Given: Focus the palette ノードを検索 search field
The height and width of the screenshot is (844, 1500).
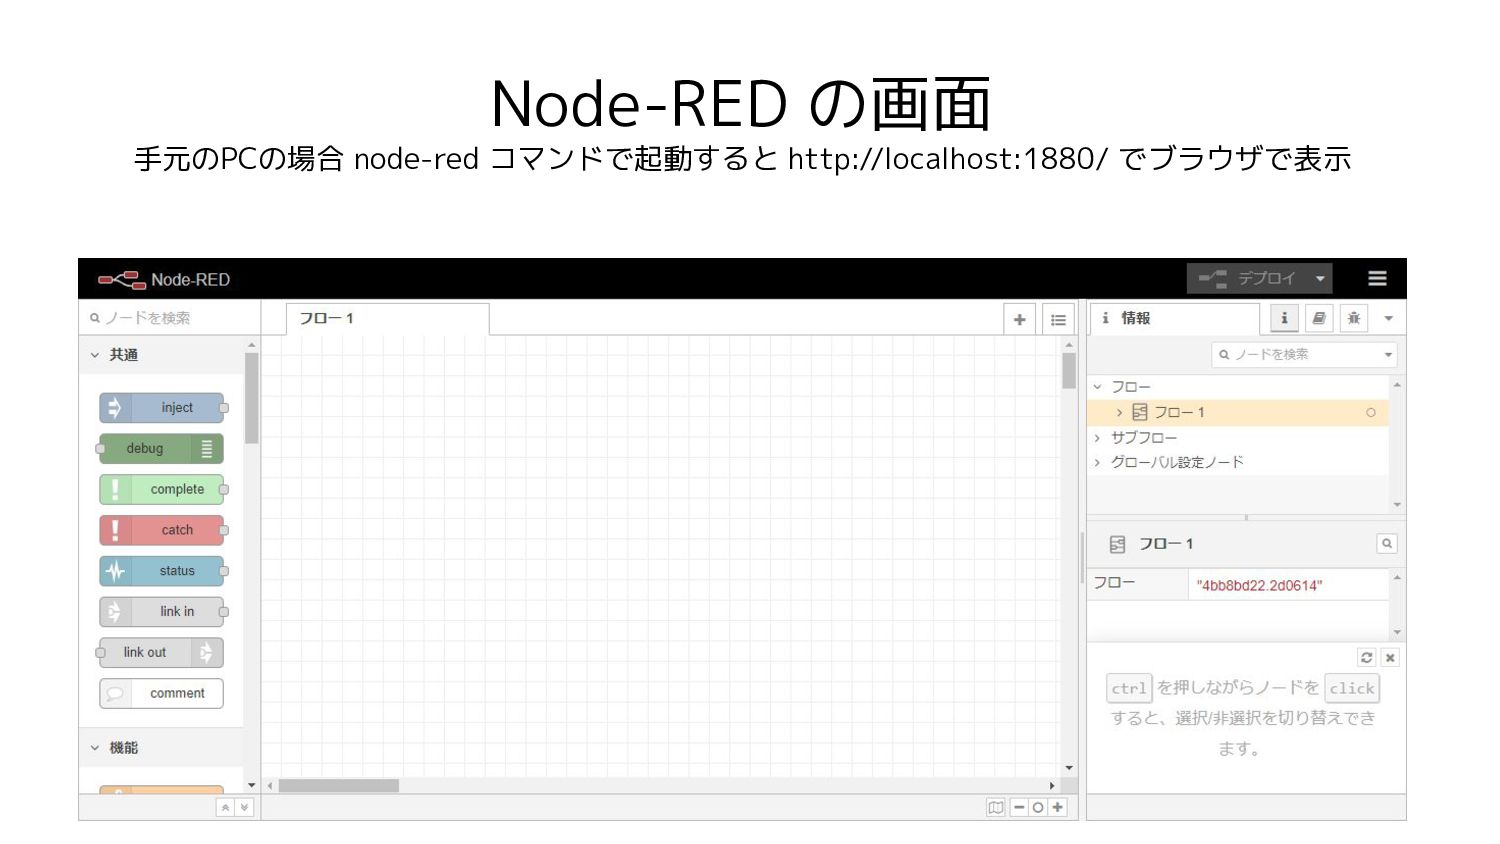Looking at the screenshot, I should point(168,318).
